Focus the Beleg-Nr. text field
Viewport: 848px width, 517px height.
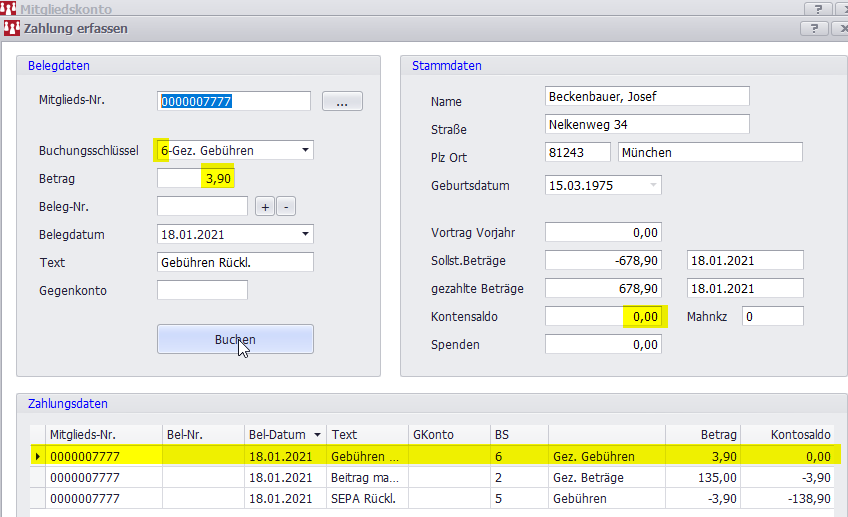pyautogui.click(x=202, y=207)
